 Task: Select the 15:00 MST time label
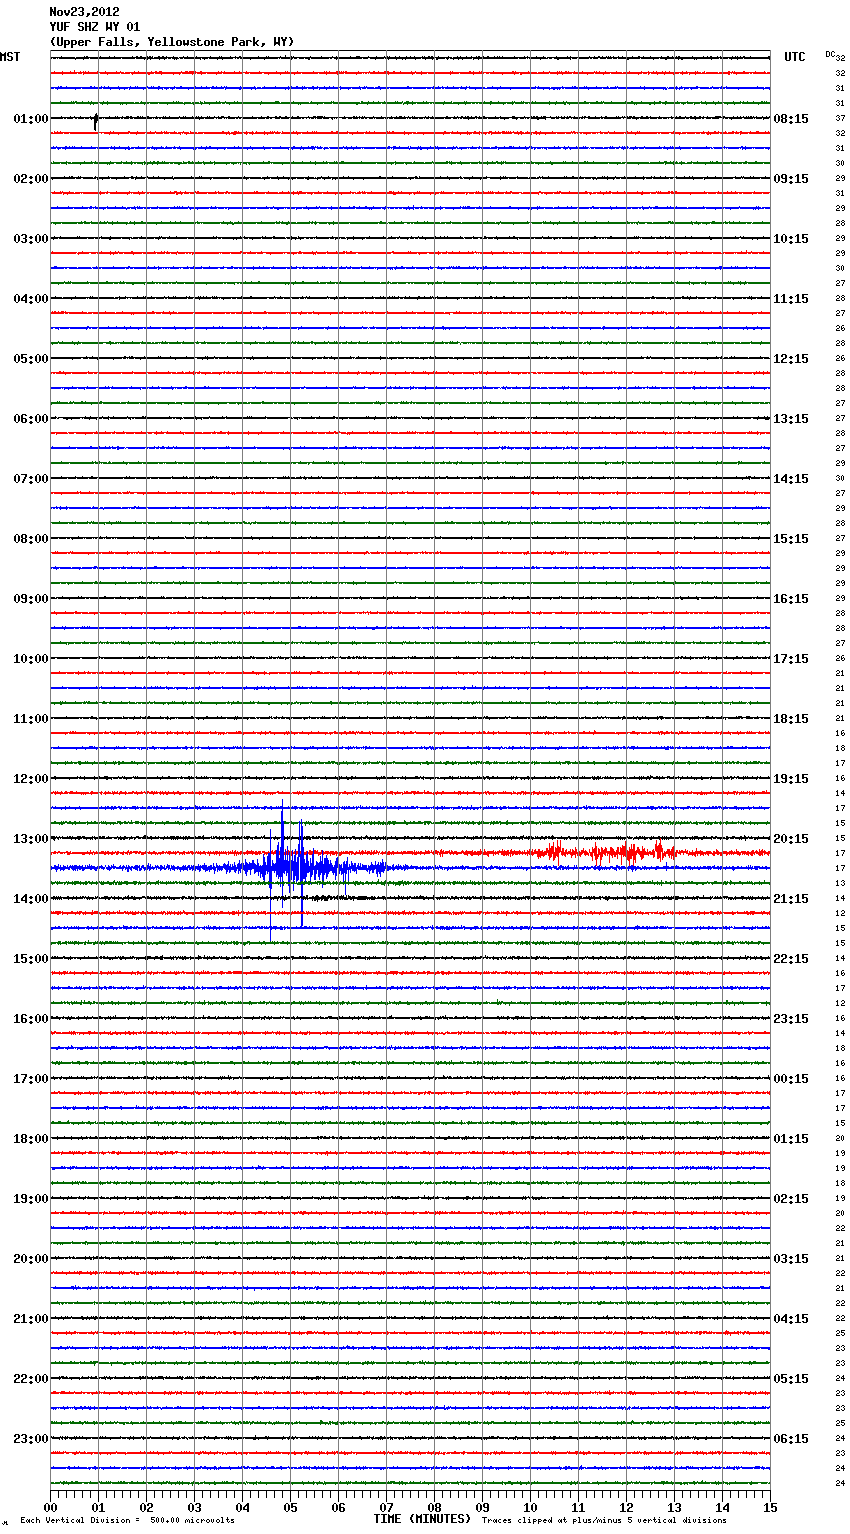point(30,959)
